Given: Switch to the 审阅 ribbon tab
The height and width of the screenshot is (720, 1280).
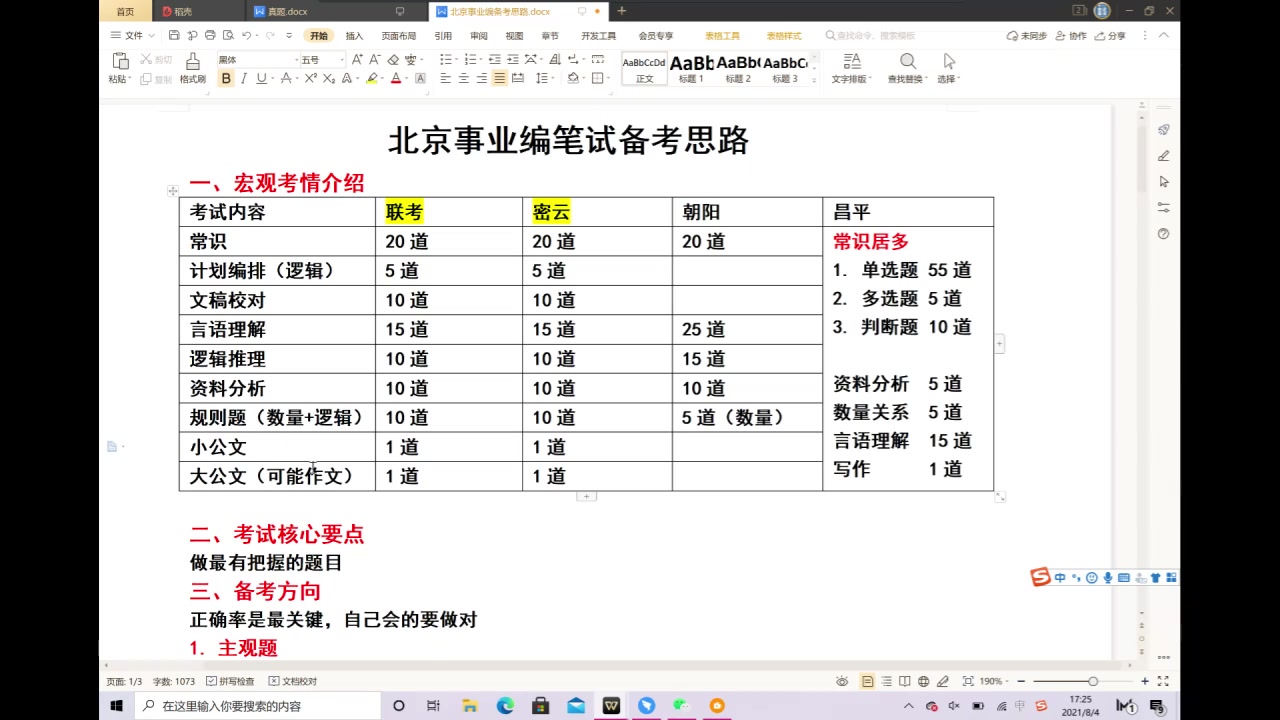Looking at the screenshot, I should pos(479,36).
